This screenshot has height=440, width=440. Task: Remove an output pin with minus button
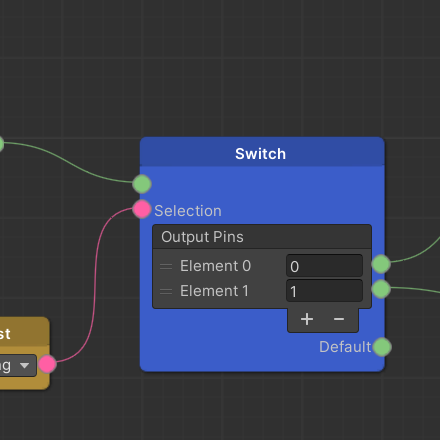click(x=339, y=319)
